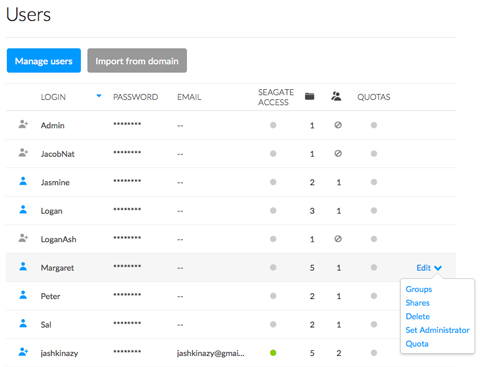Click Logan's blue user icon
The height and width of the screenshot is (367, 480).
tap(23, 210)
